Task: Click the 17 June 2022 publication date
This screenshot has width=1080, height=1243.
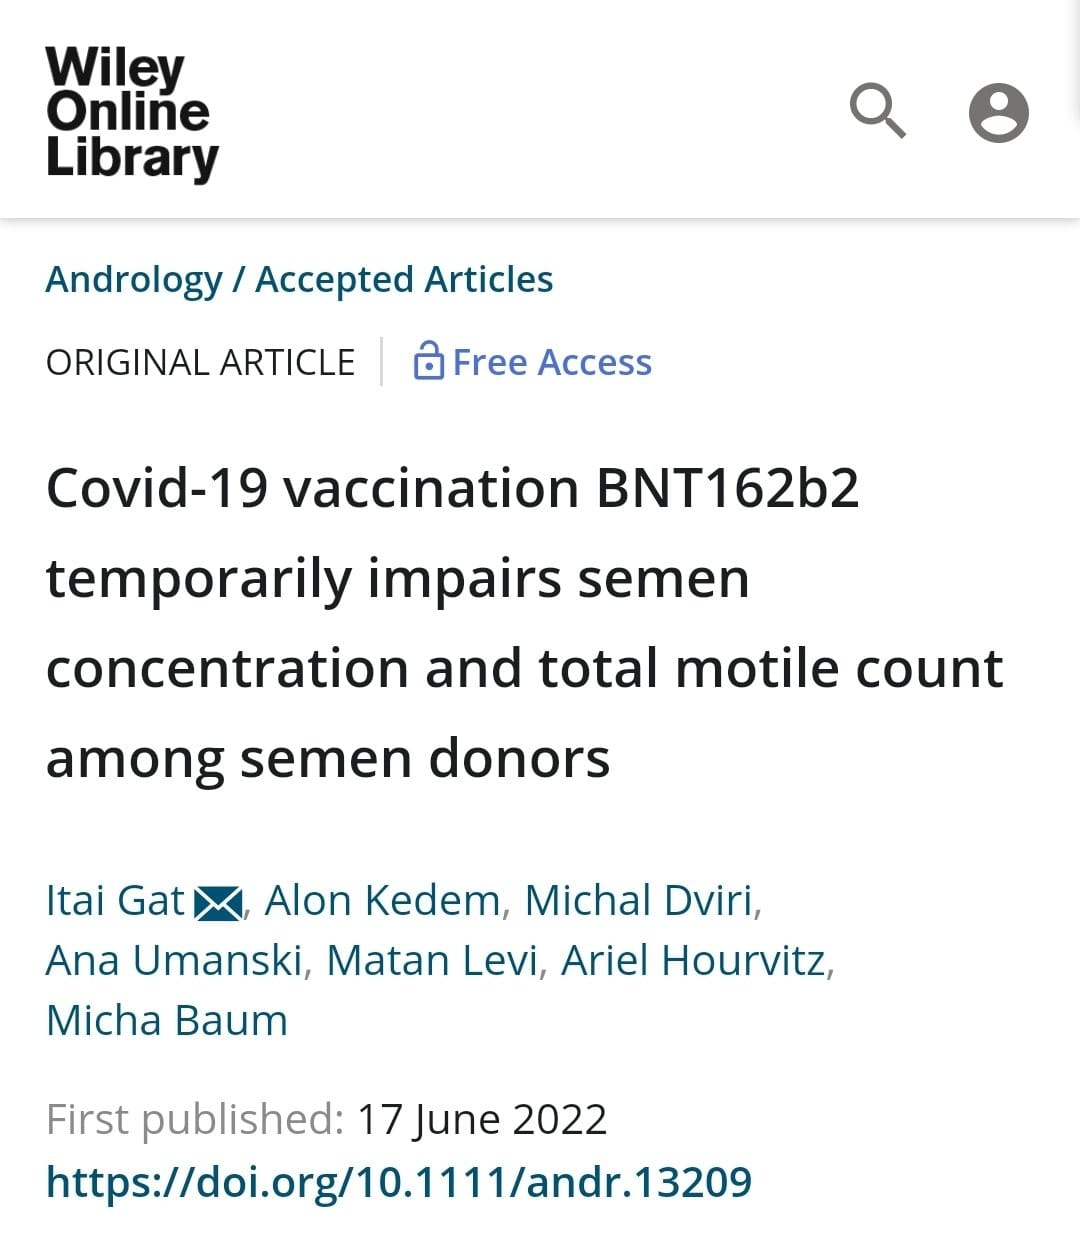Action: click(x=482, y=1120)
